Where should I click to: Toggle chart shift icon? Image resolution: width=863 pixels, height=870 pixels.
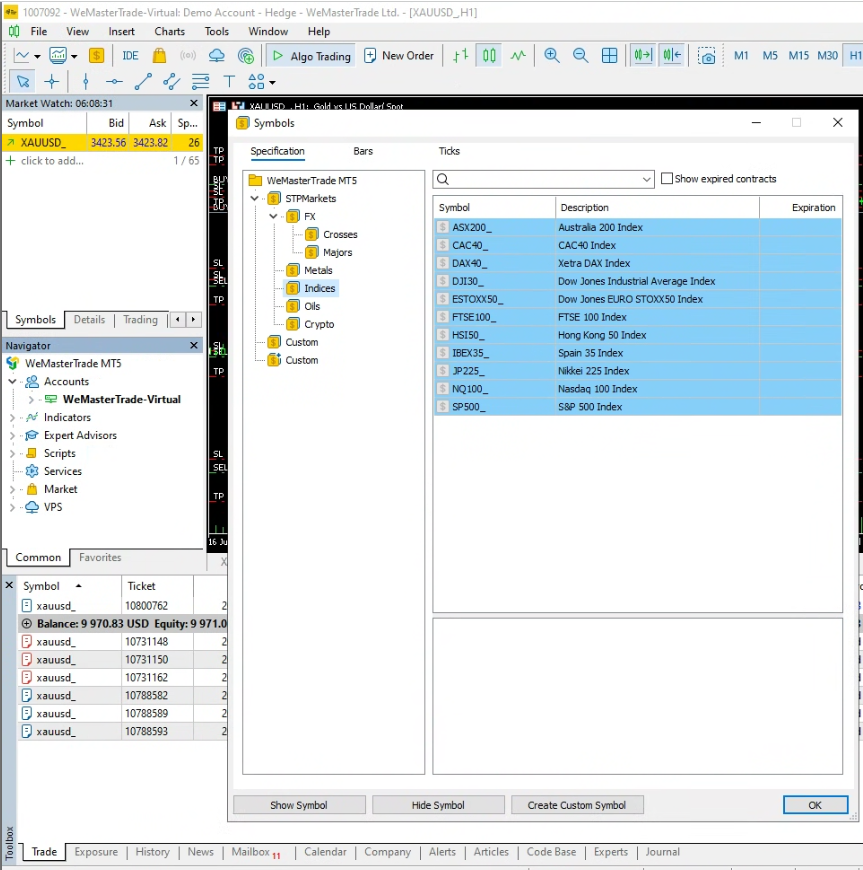click(672, 55)
